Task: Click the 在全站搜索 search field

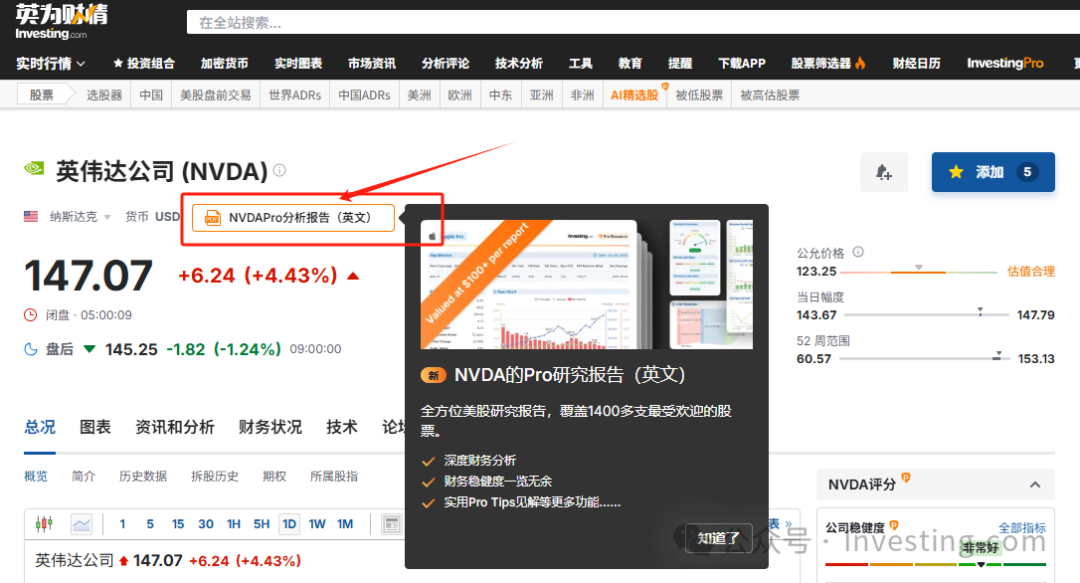Action: (x=633, y=23)
